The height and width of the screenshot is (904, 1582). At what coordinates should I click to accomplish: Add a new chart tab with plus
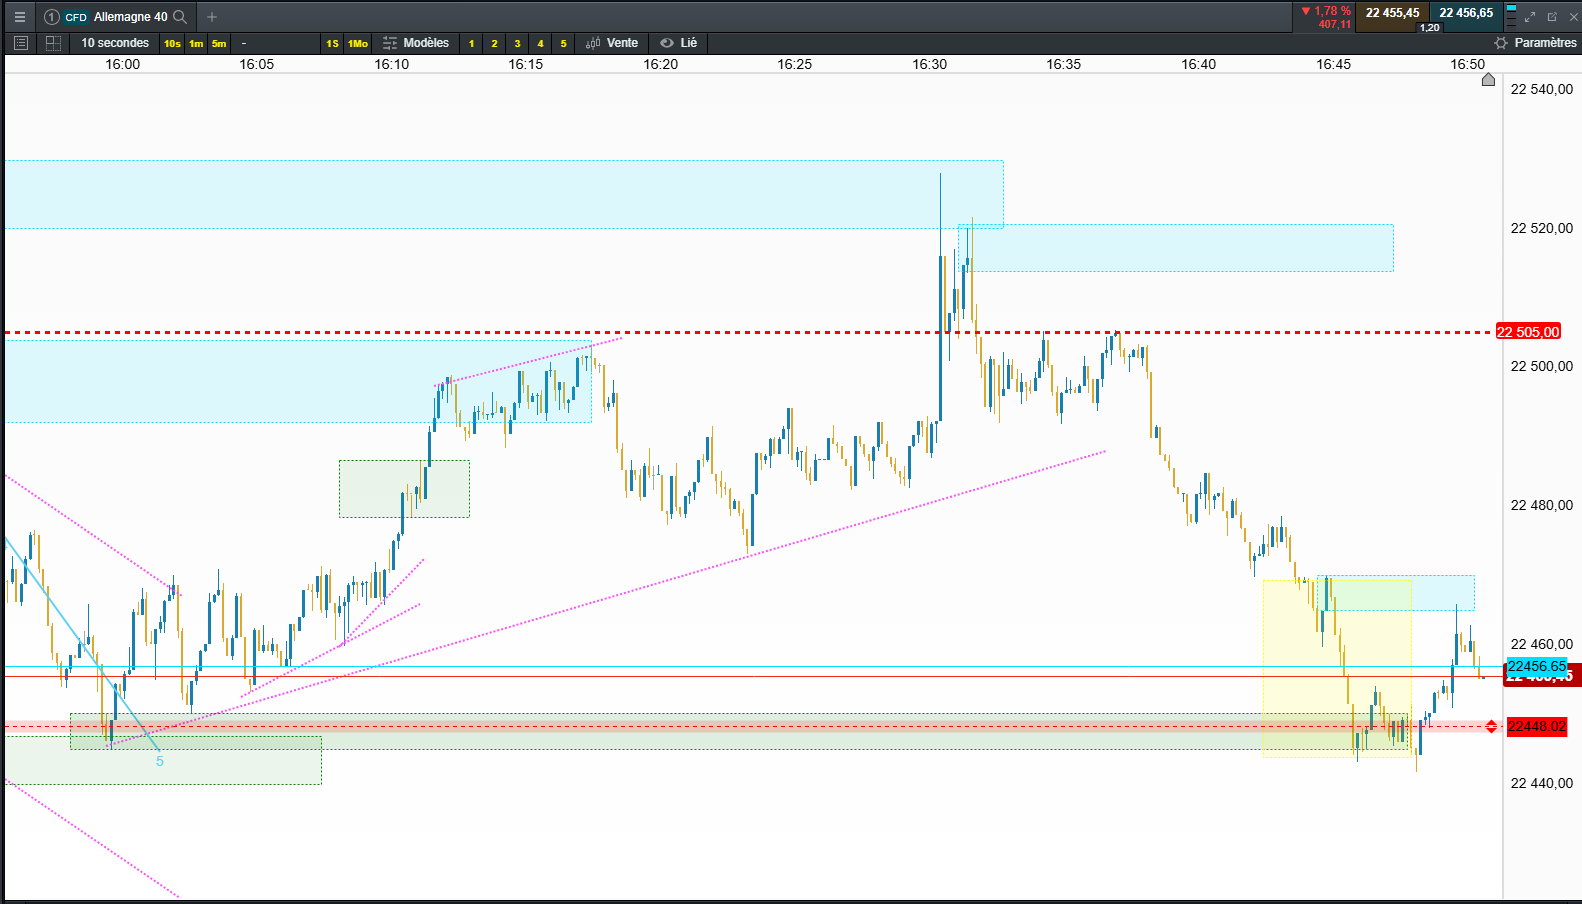(212, 17)
